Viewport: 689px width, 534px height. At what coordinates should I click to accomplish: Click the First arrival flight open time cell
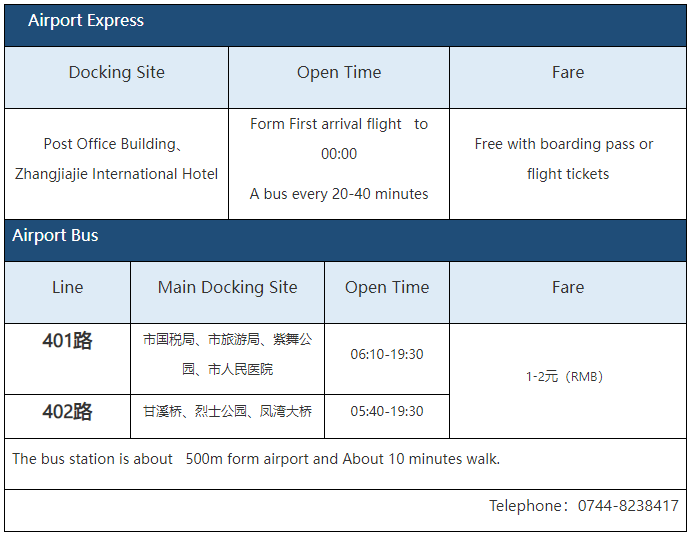339,139
